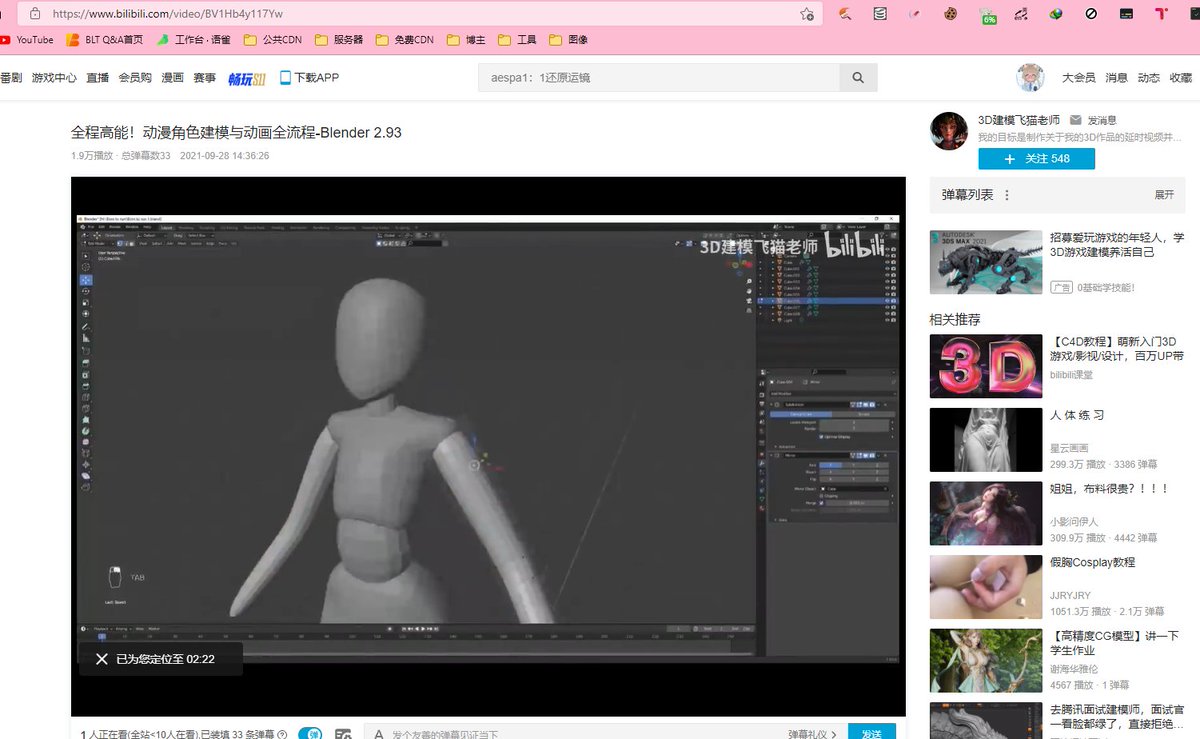The image size is (1200, 739).
Task: Open the cookie browser extension
Action: point(950,14)
